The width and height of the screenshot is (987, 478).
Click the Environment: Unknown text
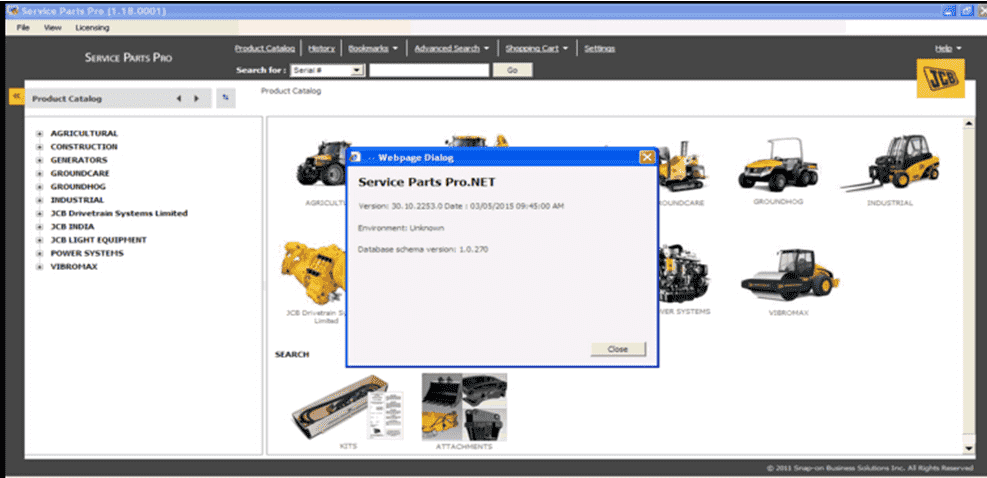pos(401,228)
